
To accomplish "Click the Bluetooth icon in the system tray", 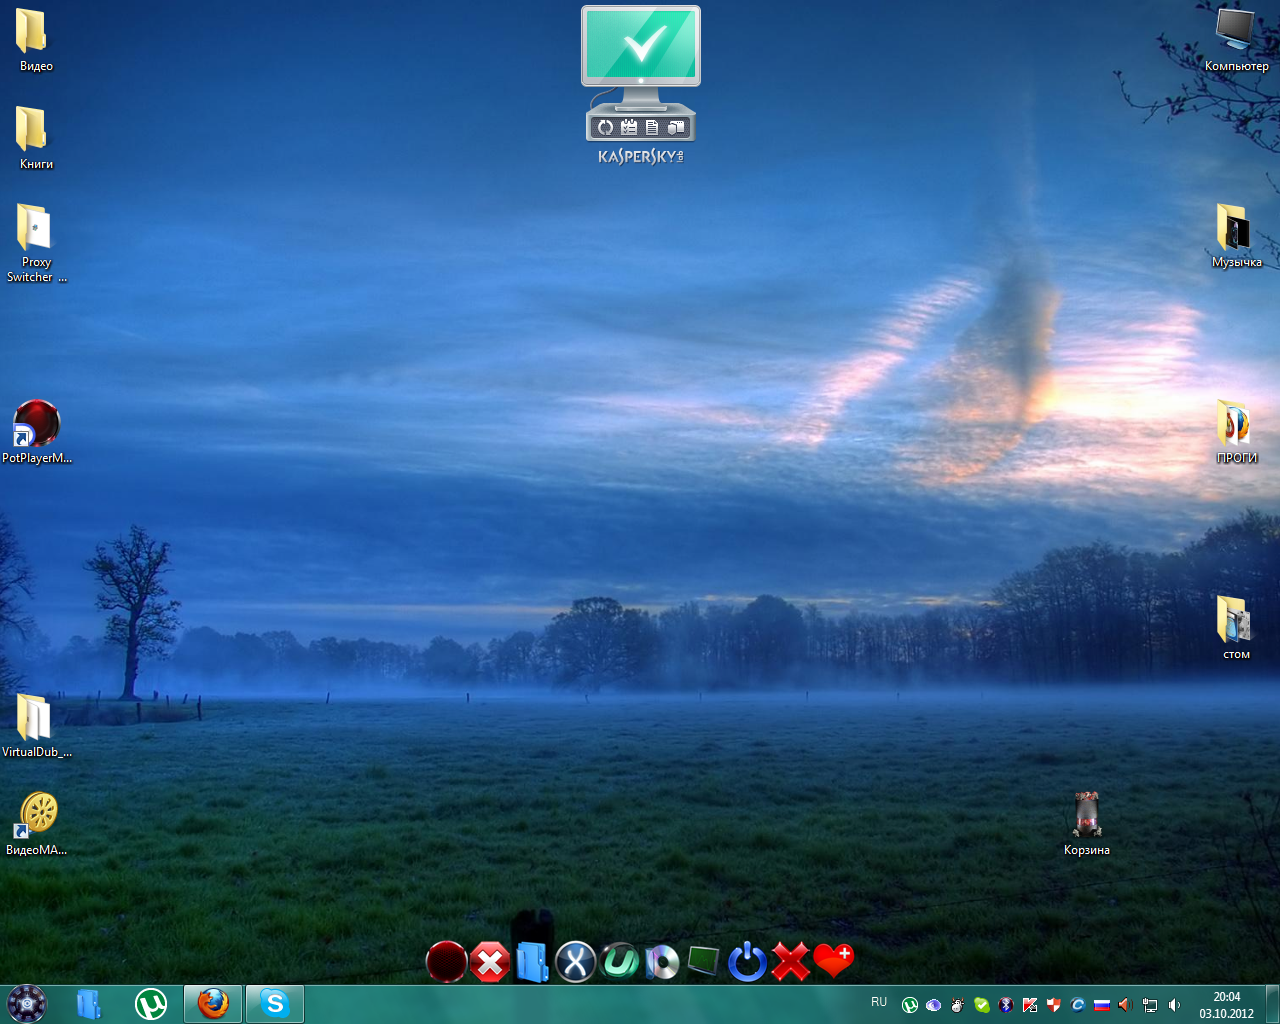I will pos(1006,1005).
